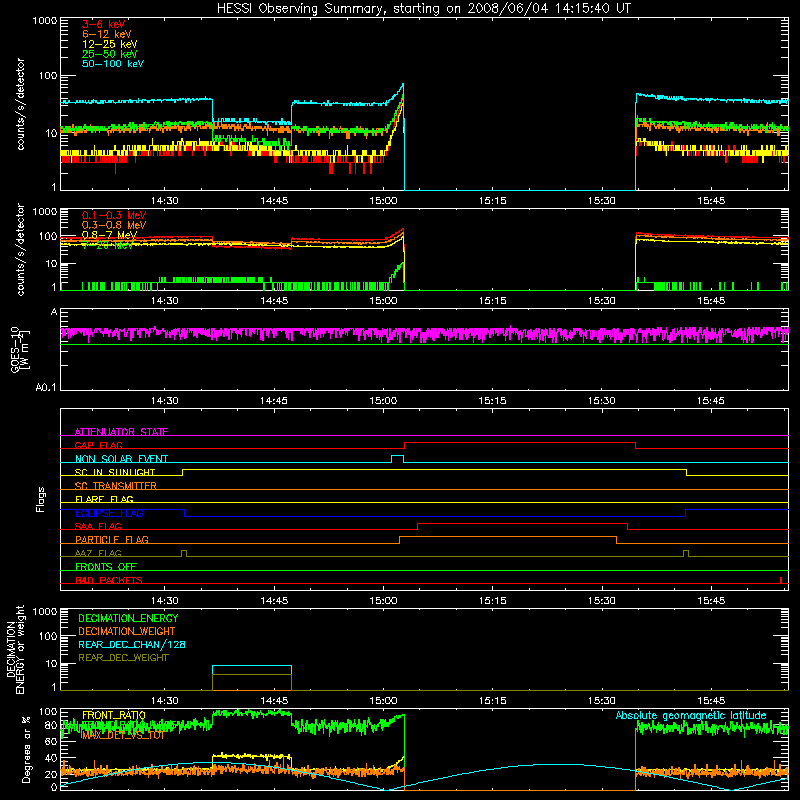
Task: Click the A0.1 tick label on GOES panel
Action: [46, 388]
